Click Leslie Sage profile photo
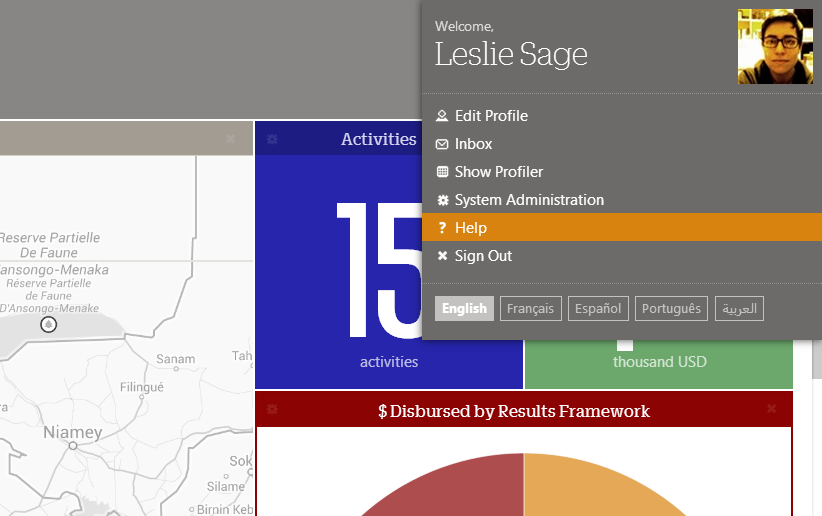The image size is (822, 516). (x=775, y=47)
